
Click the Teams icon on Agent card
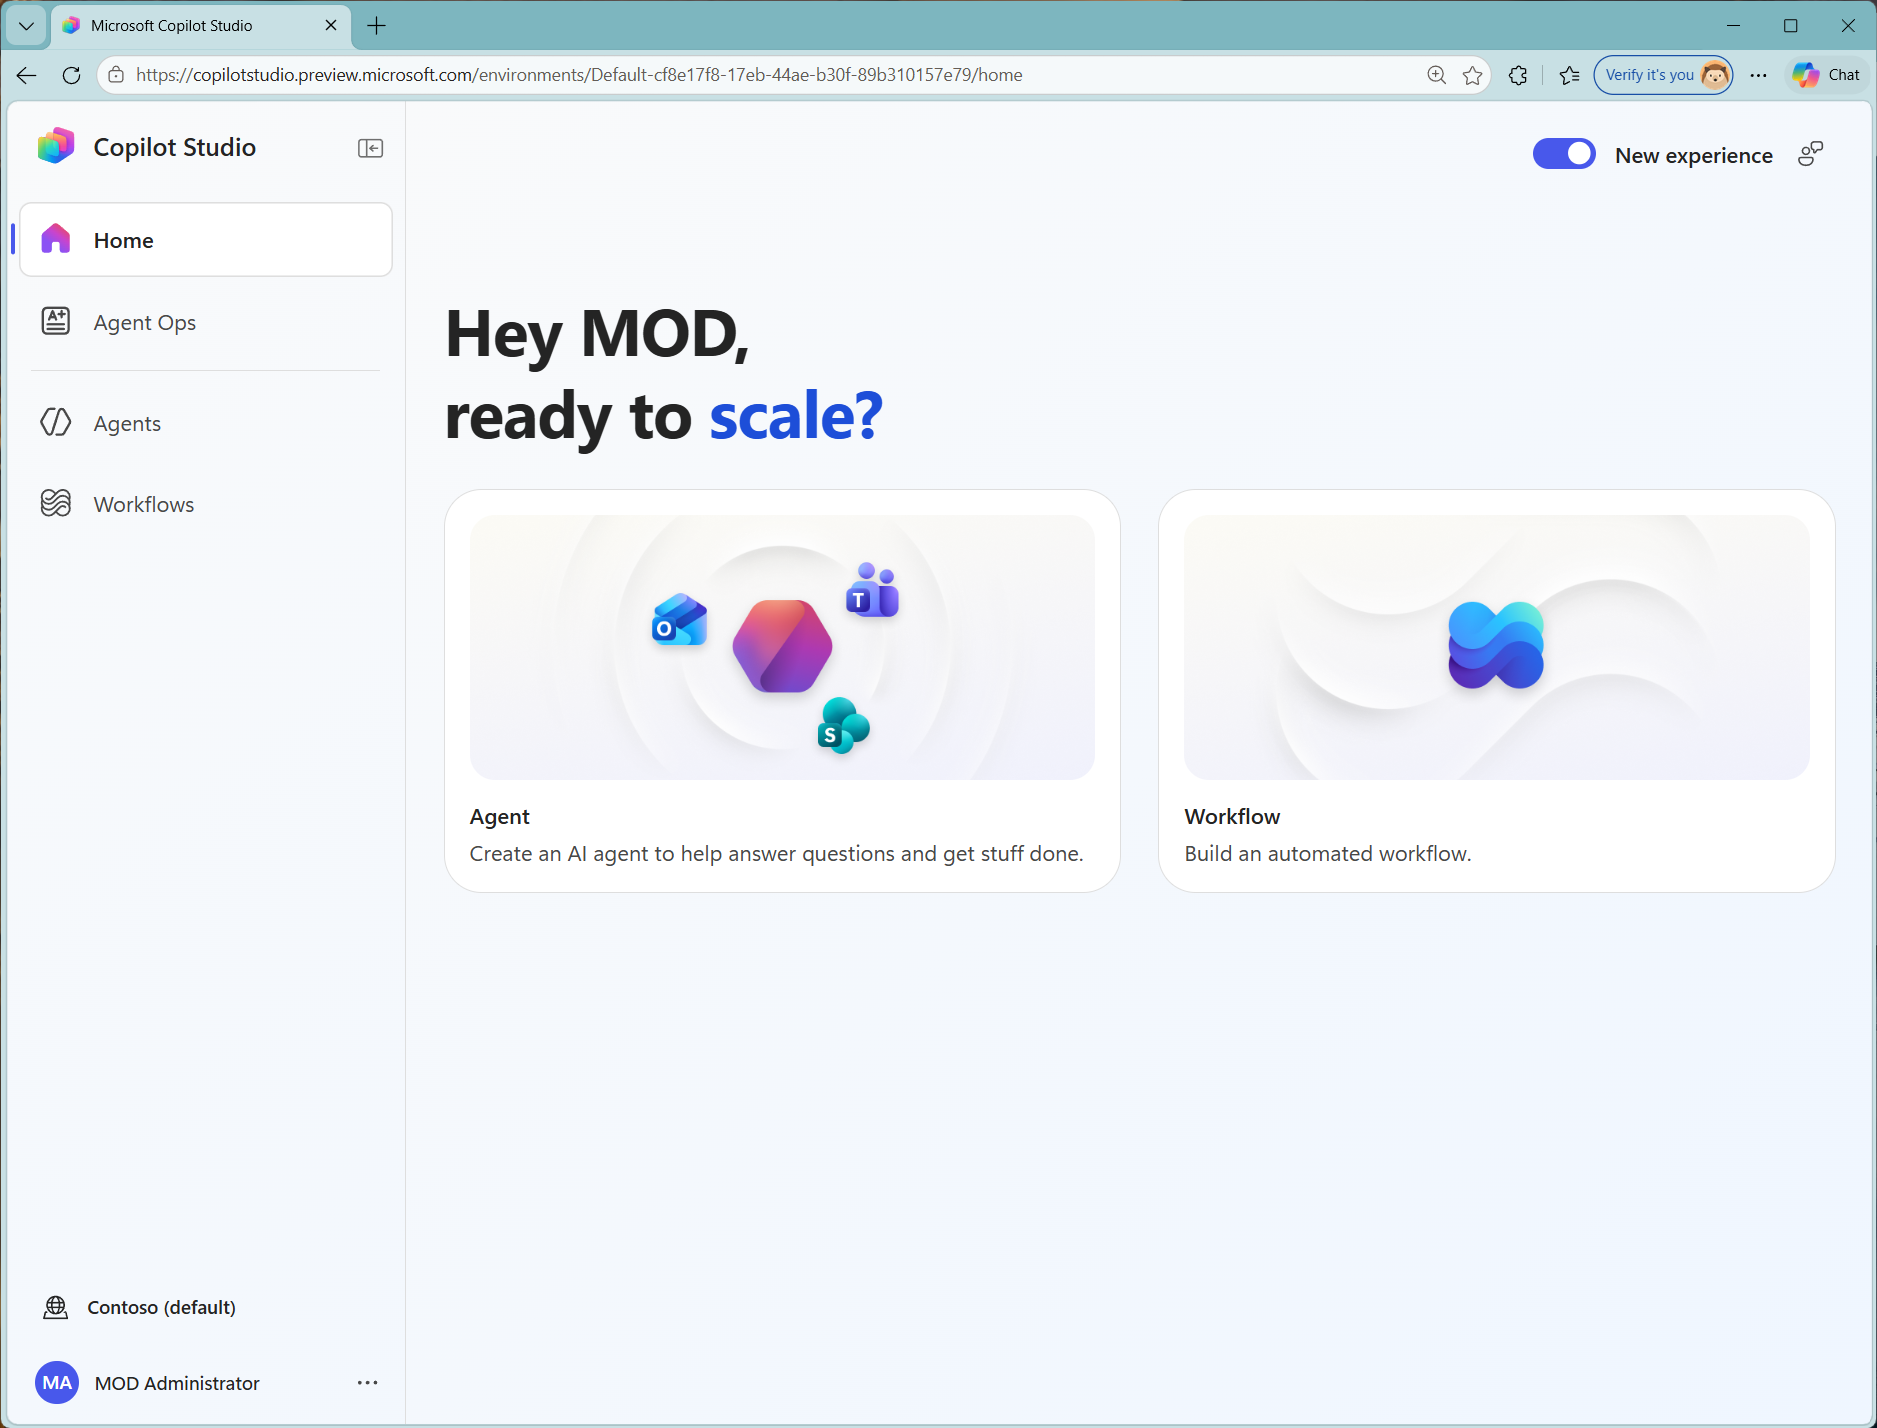(873, 590)
